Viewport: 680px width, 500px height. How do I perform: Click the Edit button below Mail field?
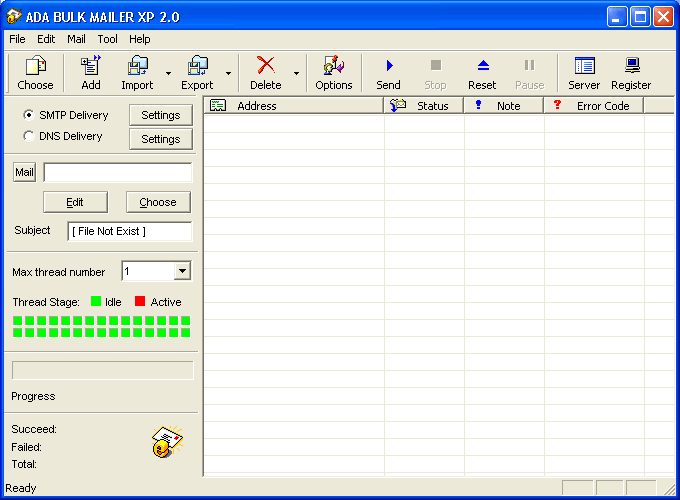[75, 202]
